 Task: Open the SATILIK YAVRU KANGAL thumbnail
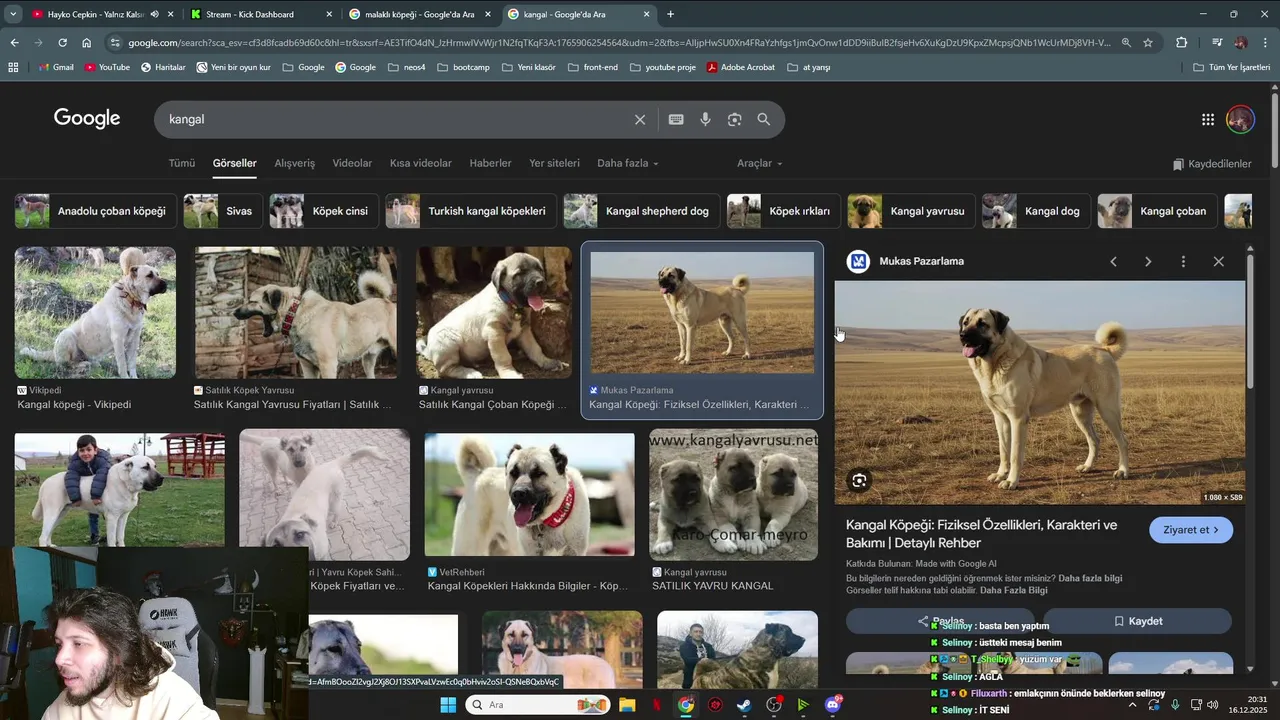tap(733, 495)
